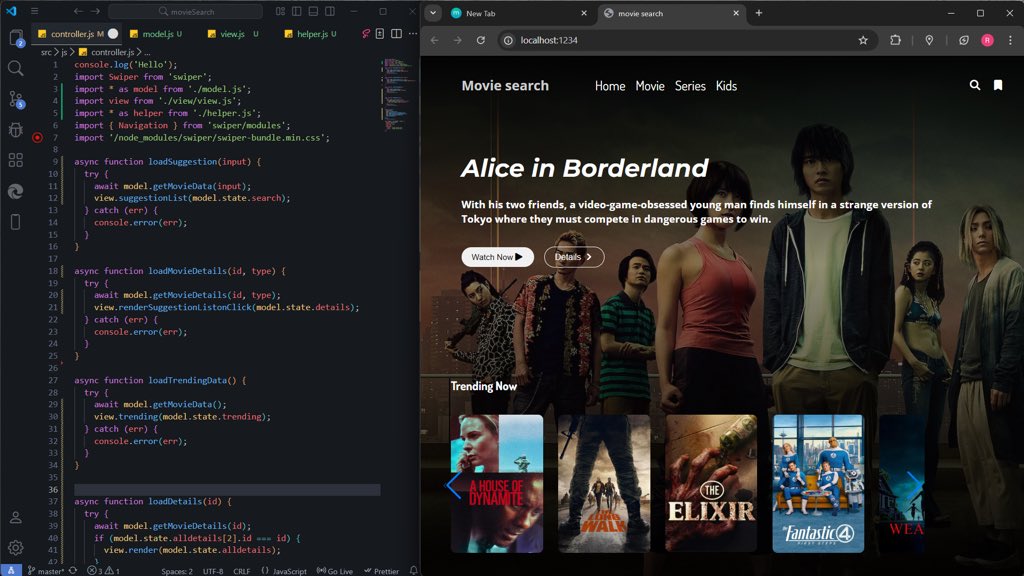Click Synchronize Changes icon in status bar

[72, 571]
